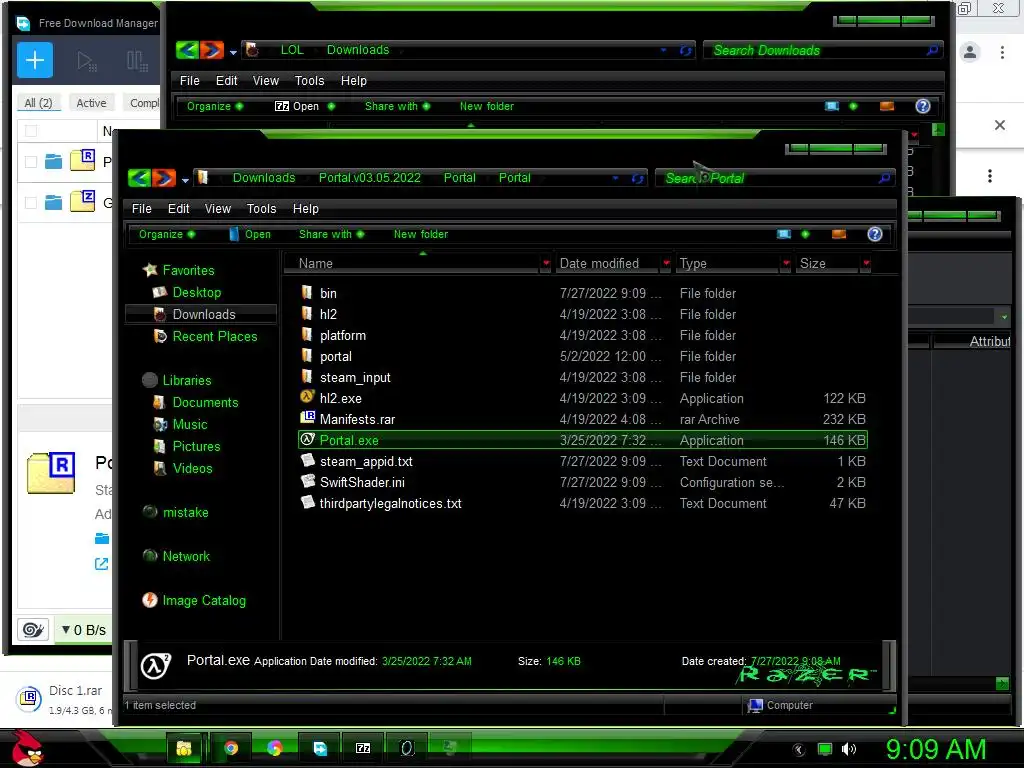This screenshot has height=768, width=1024.
Task: Open Chrome from the taskbar
Action: point(231,748)
